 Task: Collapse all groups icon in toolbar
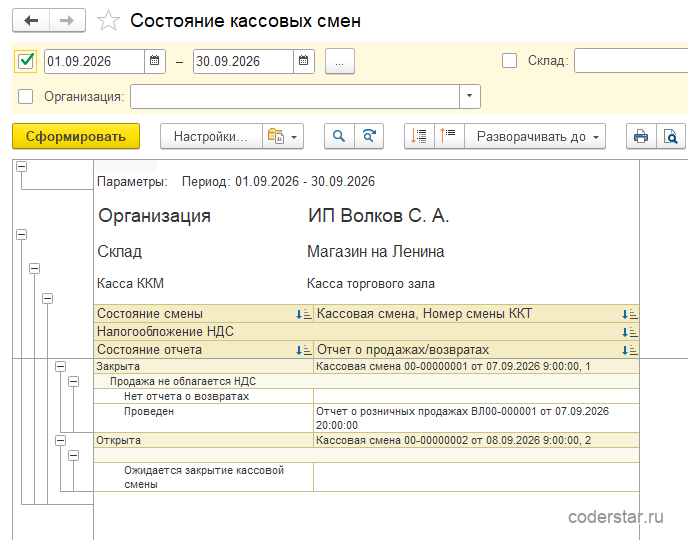pyautogui.click(x=449, y=136)
